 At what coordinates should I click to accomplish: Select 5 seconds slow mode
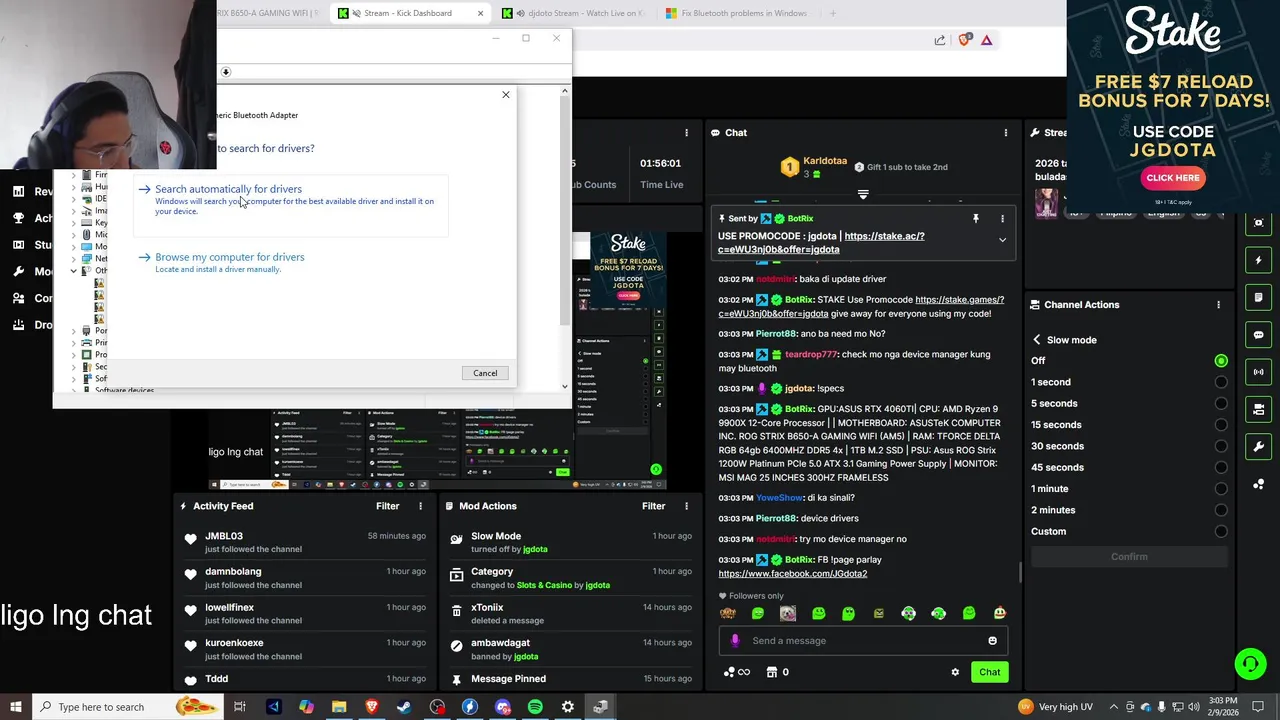pyautogui.click(x=1221, y=404)
